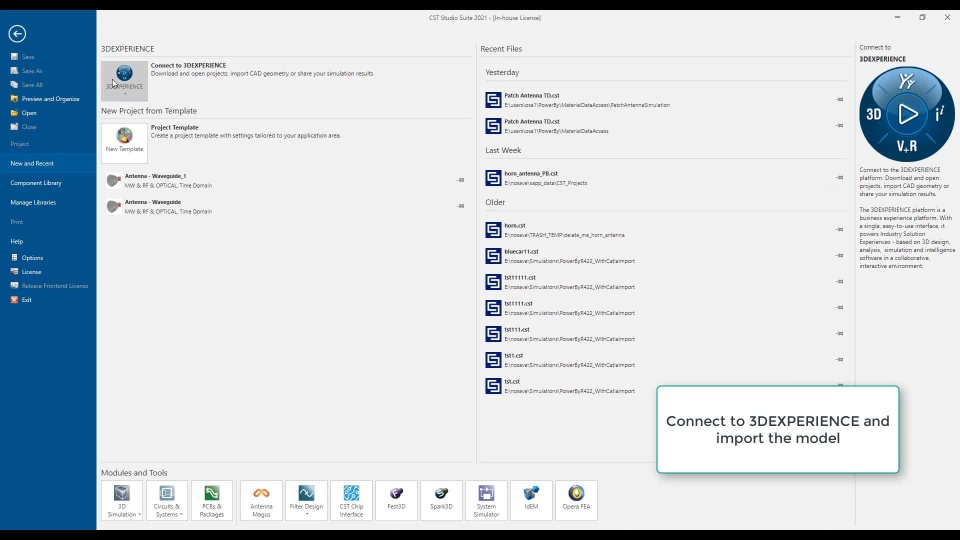Open bluecar11.cst recent file
The image size is (960, 540).
665,256
